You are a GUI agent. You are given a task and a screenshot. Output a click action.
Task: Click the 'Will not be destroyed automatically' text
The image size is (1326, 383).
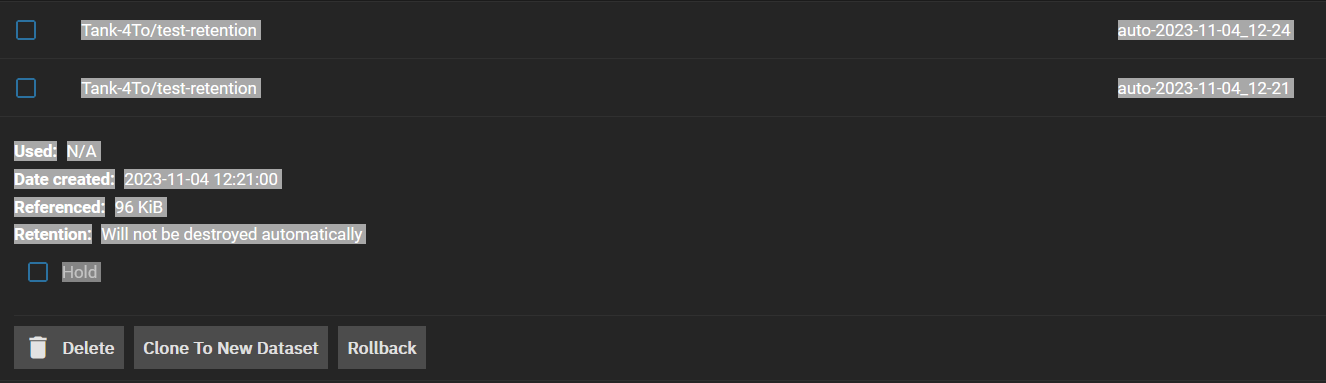click(x=232, y=234)
